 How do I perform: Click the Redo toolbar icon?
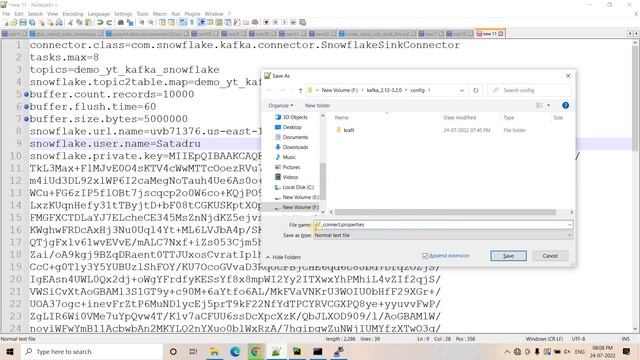(109, 22)
